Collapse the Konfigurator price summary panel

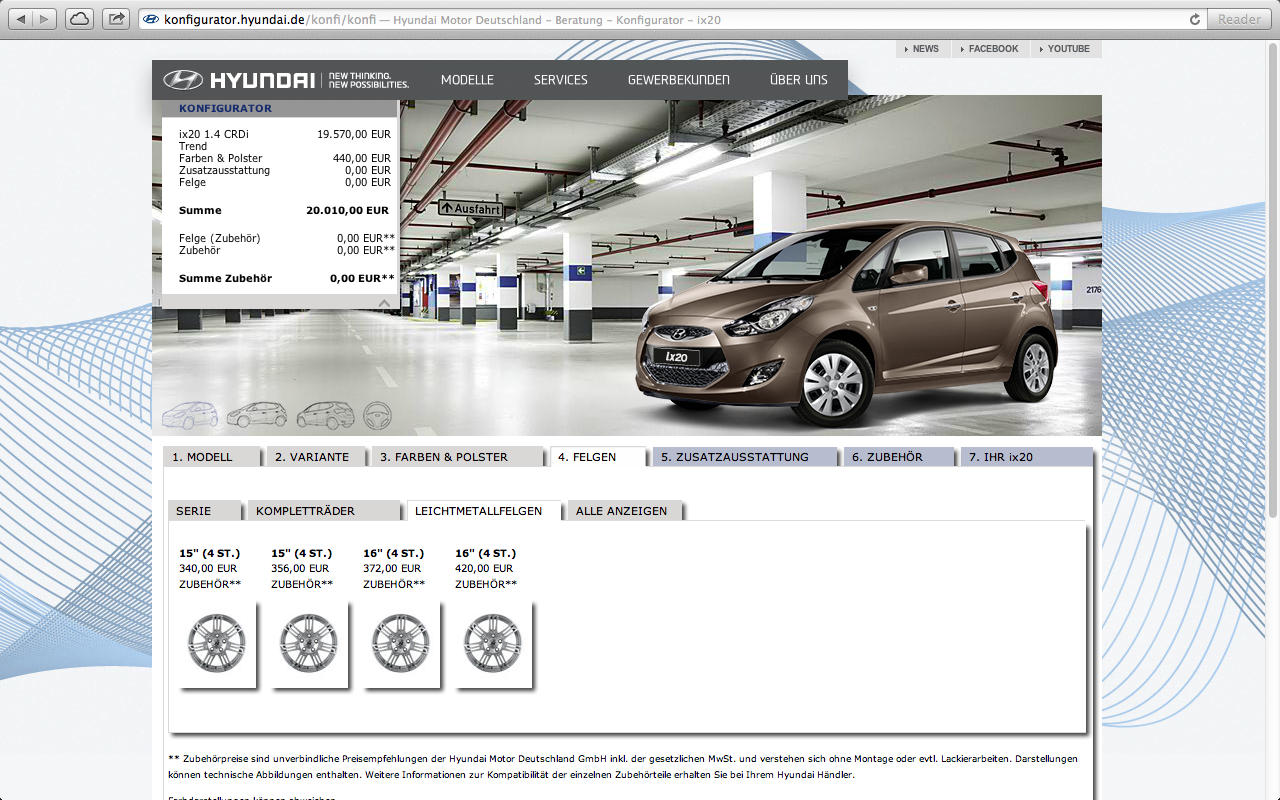coord(384,302)
